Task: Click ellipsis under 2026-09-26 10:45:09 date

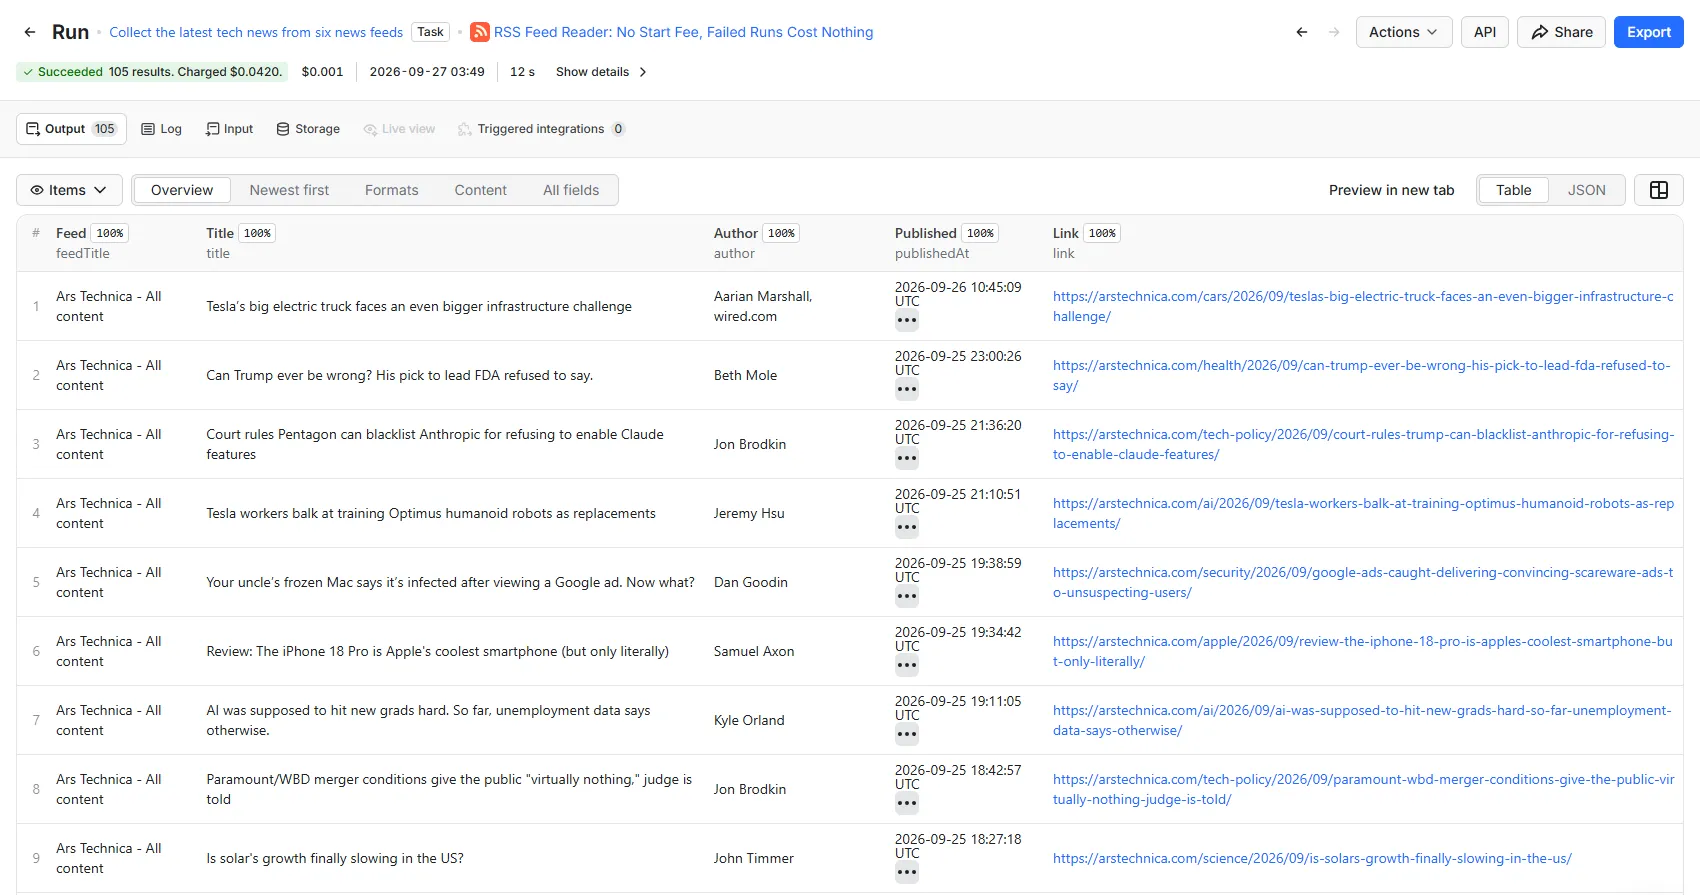Action: click(x=907, y=321)
